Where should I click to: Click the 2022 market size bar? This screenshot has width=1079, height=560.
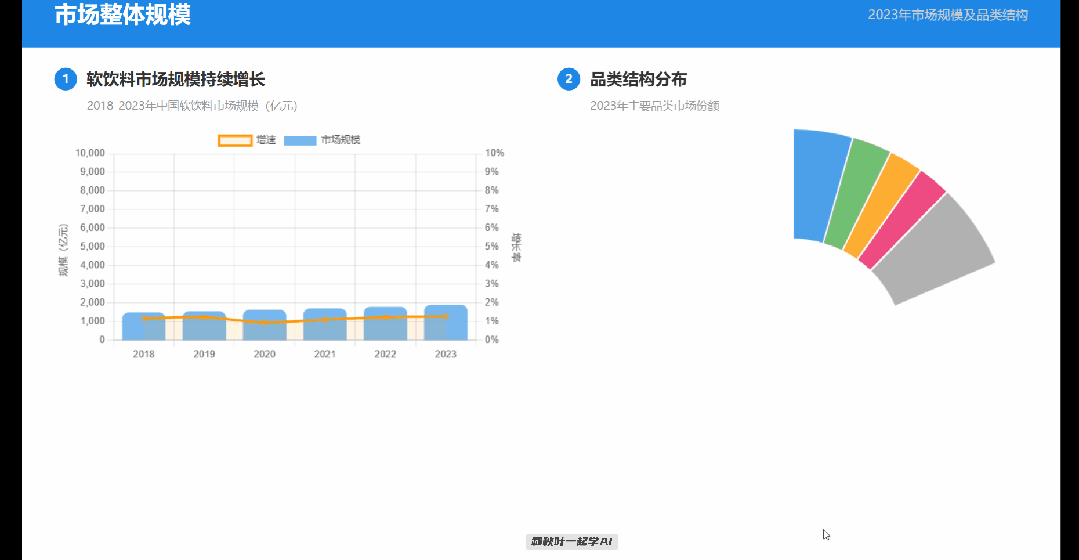(385, 323)
